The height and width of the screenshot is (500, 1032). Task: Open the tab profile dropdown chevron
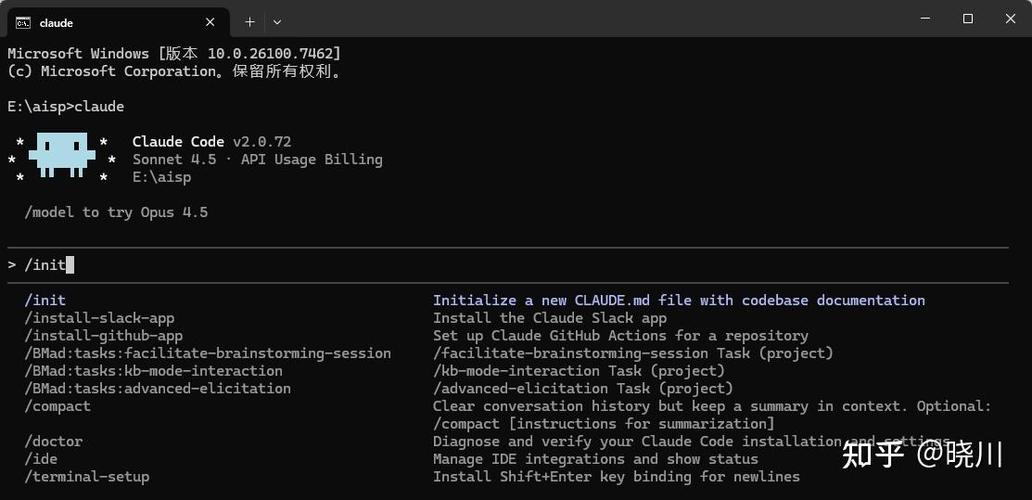click(x=277, y=22)
